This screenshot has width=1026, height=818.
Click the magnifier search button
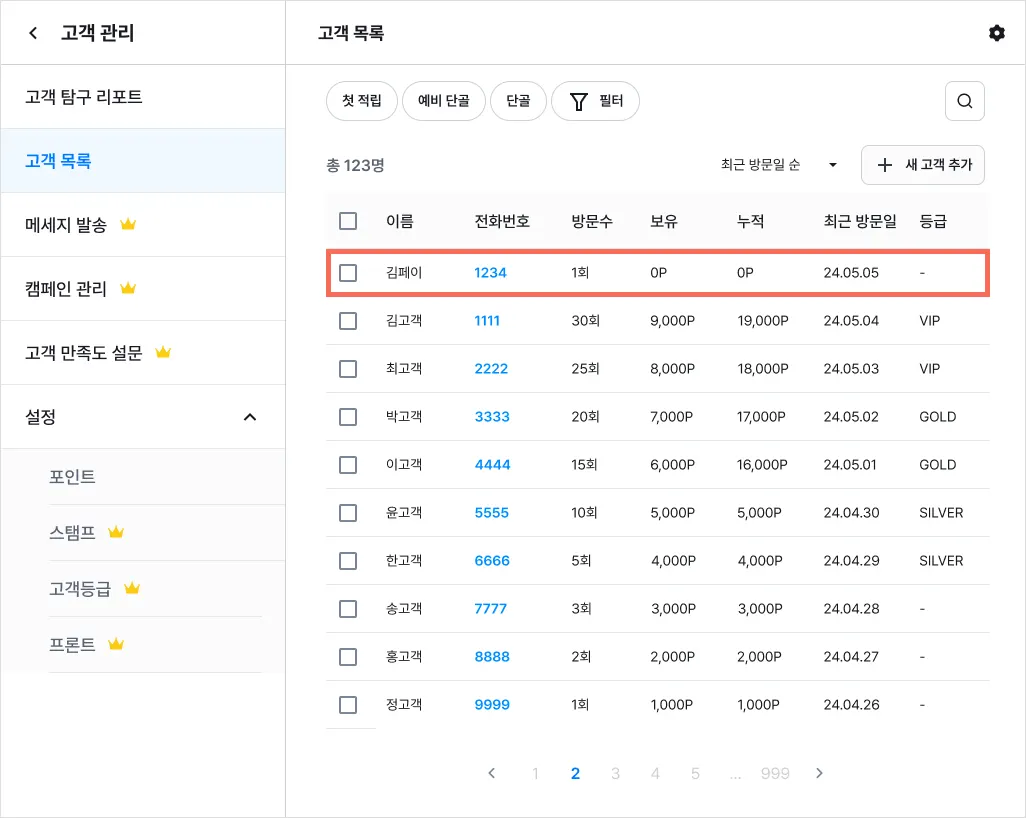point(964,101)
